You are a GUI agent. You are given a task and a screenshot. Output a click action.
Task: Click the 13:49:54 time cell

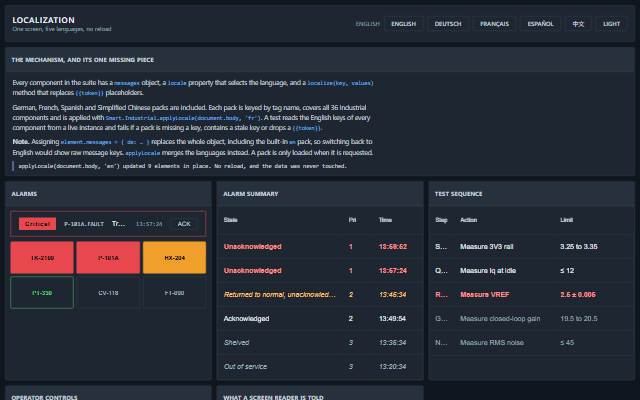point(392,319)
